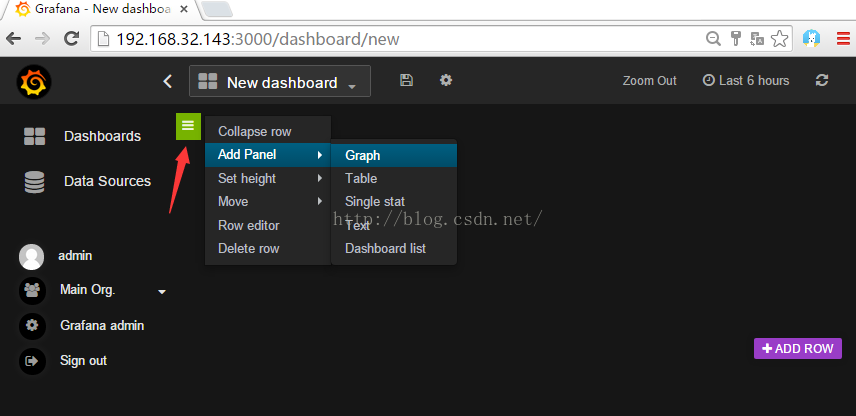Click the Grafana admin gear icon

(x=32, y=326)
